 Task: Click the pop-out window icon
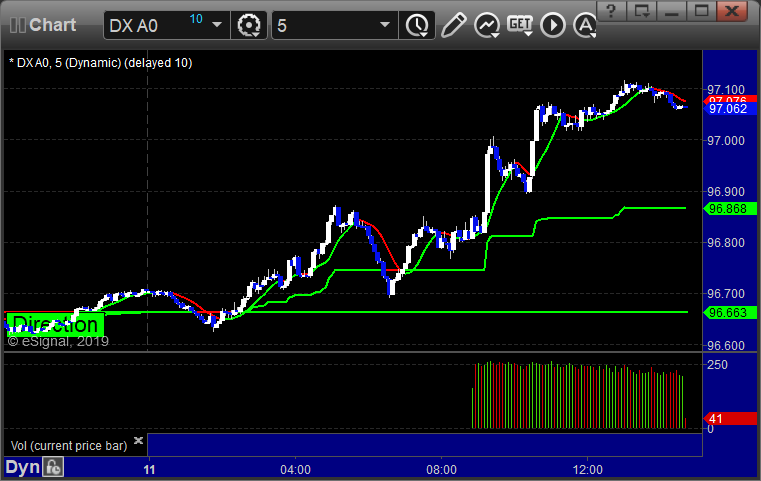pos(642,10)
